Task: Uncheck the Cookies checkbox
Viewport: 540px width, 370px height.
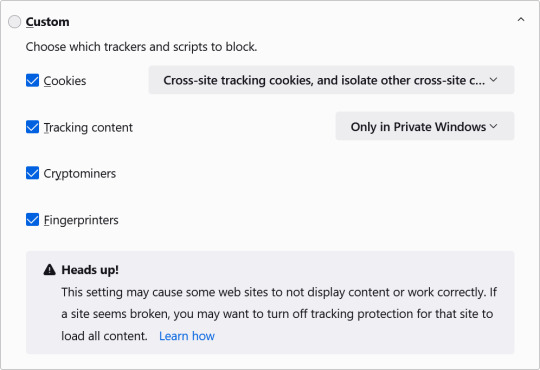Action: click(x=32, y=81)
